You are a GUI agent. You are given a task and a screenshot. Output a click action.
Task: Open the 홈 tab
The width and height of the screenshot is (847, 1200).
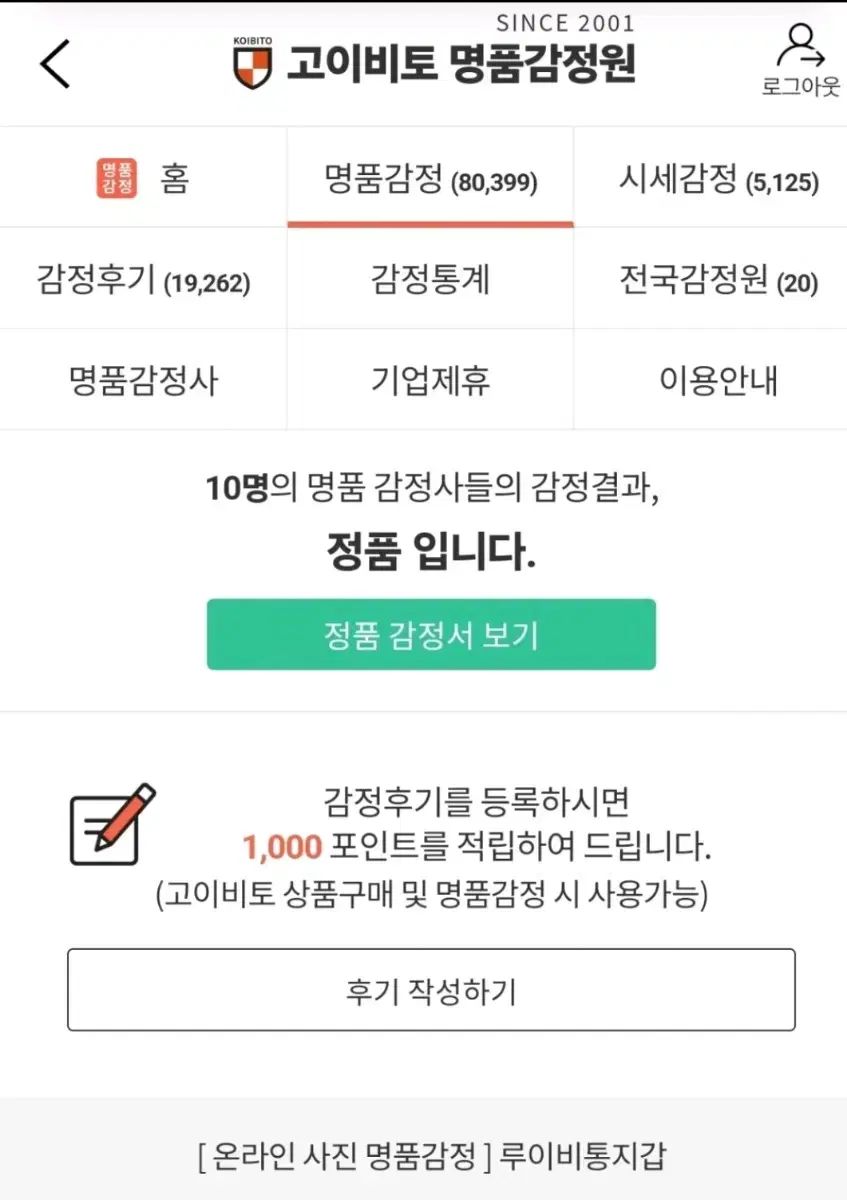click(x=173, y=179)
